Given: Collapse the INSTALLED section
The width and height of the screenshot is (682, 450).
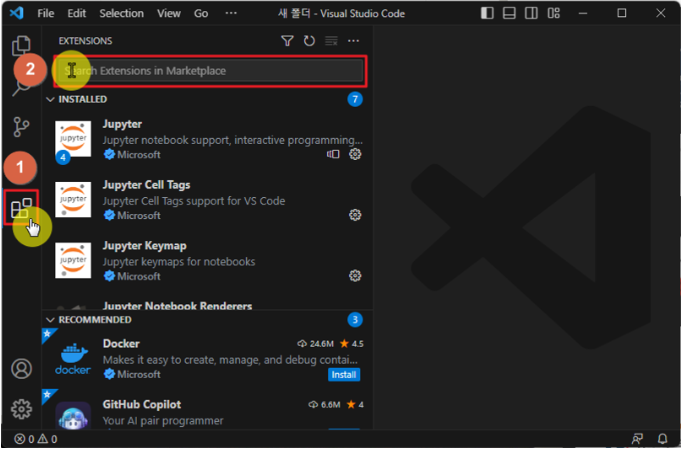Looking at the screenshot, I should [50, 100].
